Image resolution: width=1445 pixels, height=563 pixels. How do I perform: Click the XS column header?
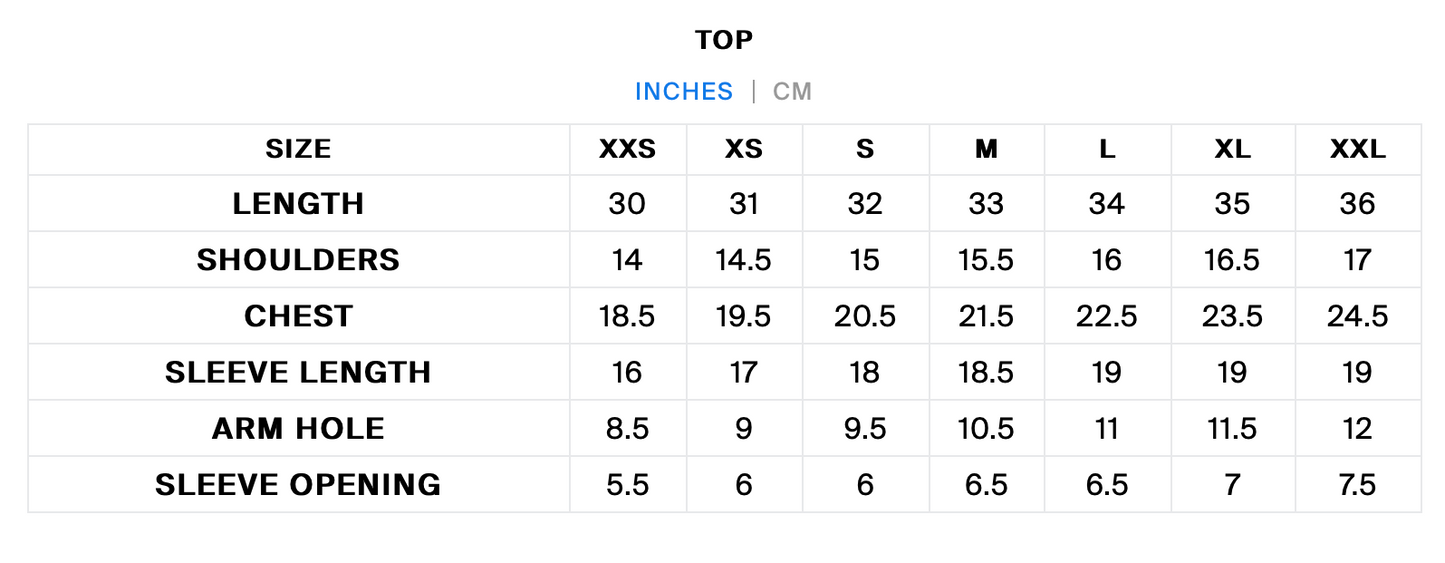point(744,149)
